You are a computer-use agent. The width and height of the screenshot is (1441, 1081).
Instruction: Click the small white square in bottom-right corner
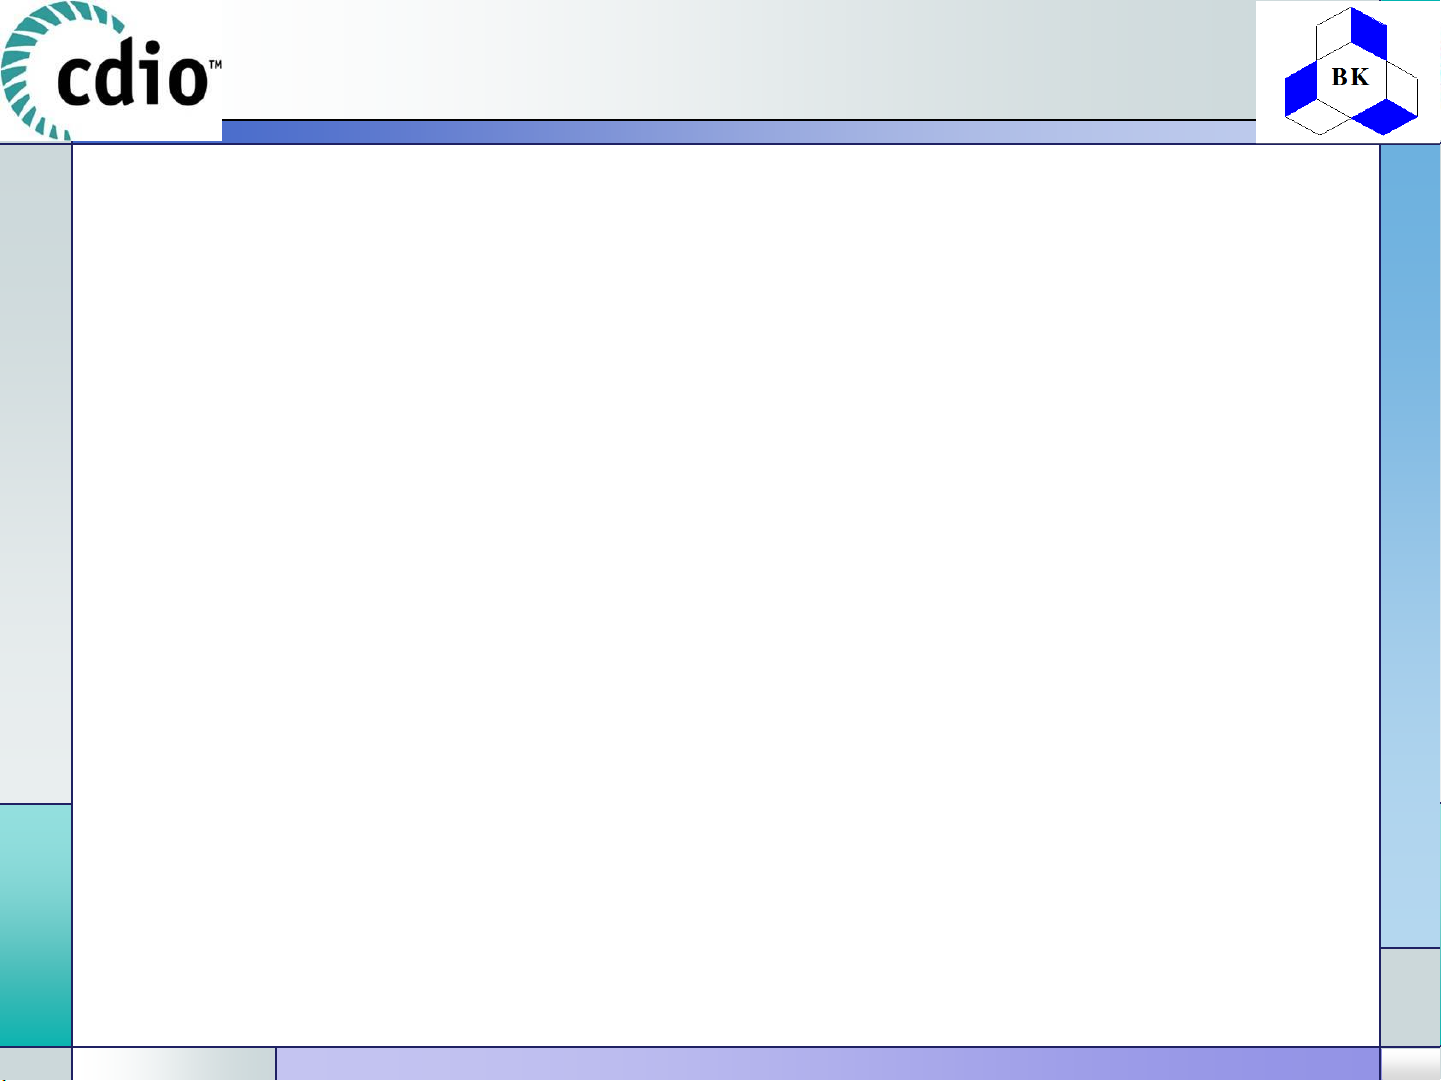(x=1411, y=1064)
